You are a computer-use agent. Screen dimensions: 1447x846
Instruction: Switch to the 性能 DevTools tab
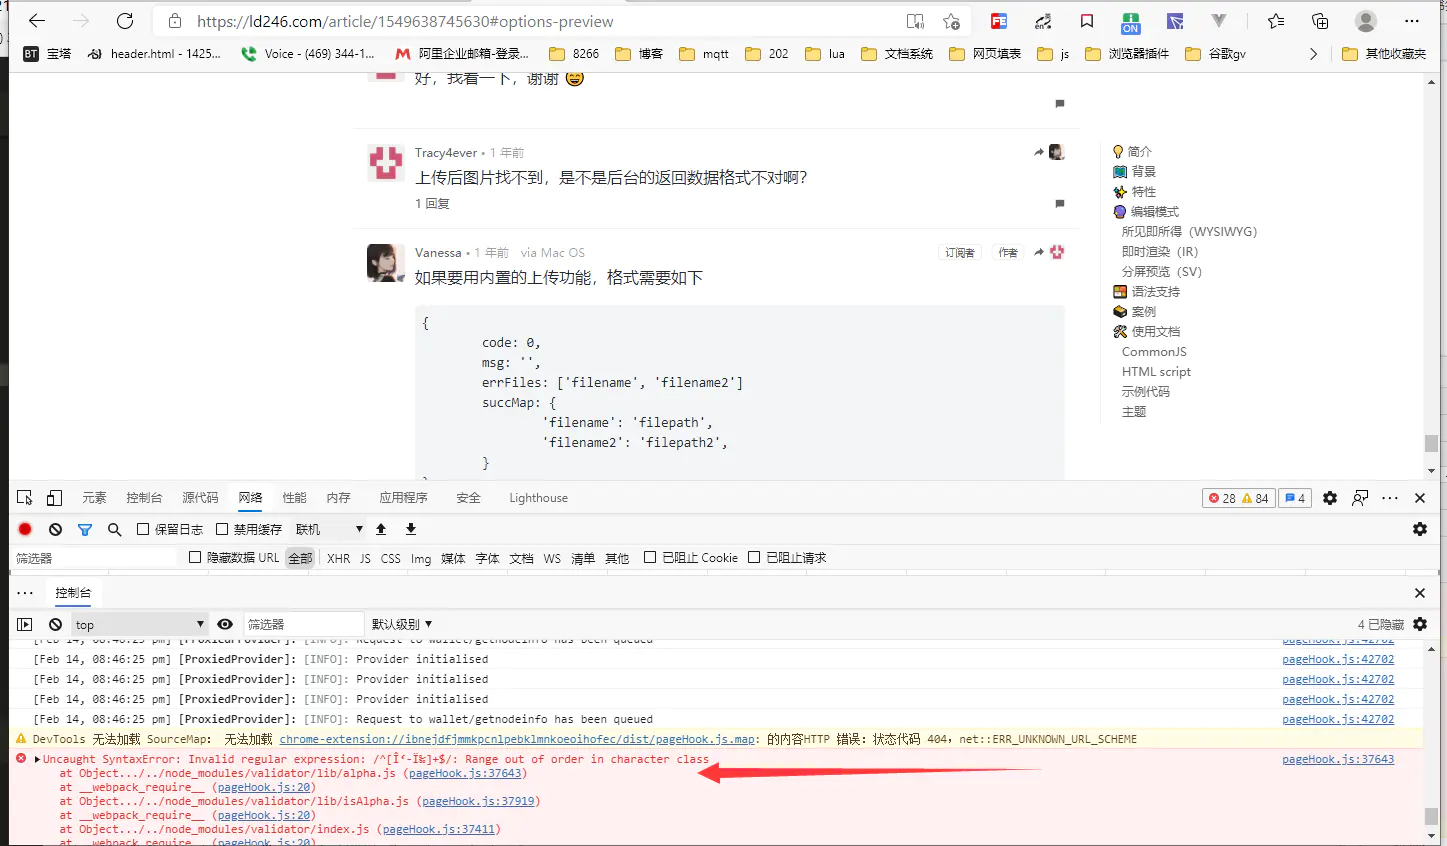pos(294,497)
